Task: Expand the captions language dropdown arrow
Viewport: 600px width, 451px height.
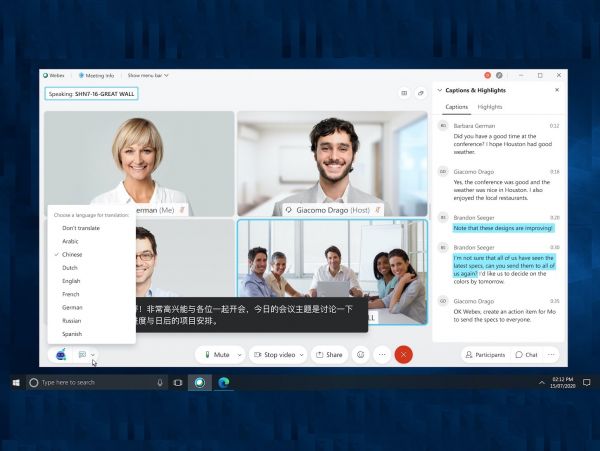Action: click(x=93, y=355)
